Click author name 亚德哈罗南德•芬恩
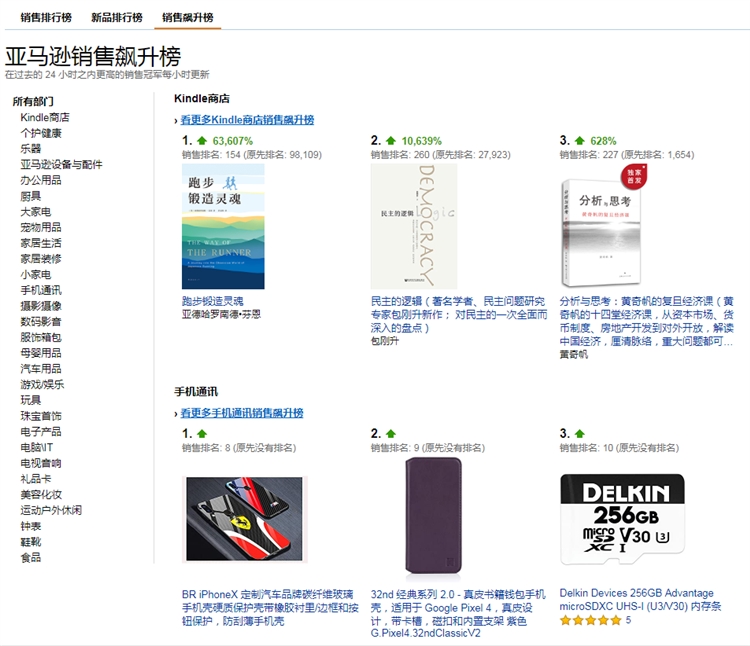 (221, 315)
